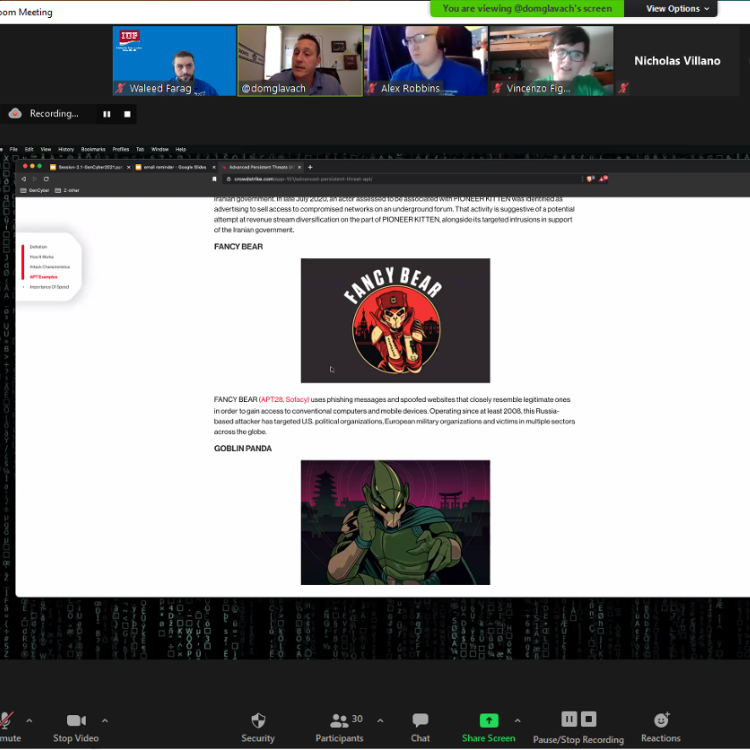Select Waleed Farag's video thumbnail
The image size is (750, 750).
click(174, 61)
